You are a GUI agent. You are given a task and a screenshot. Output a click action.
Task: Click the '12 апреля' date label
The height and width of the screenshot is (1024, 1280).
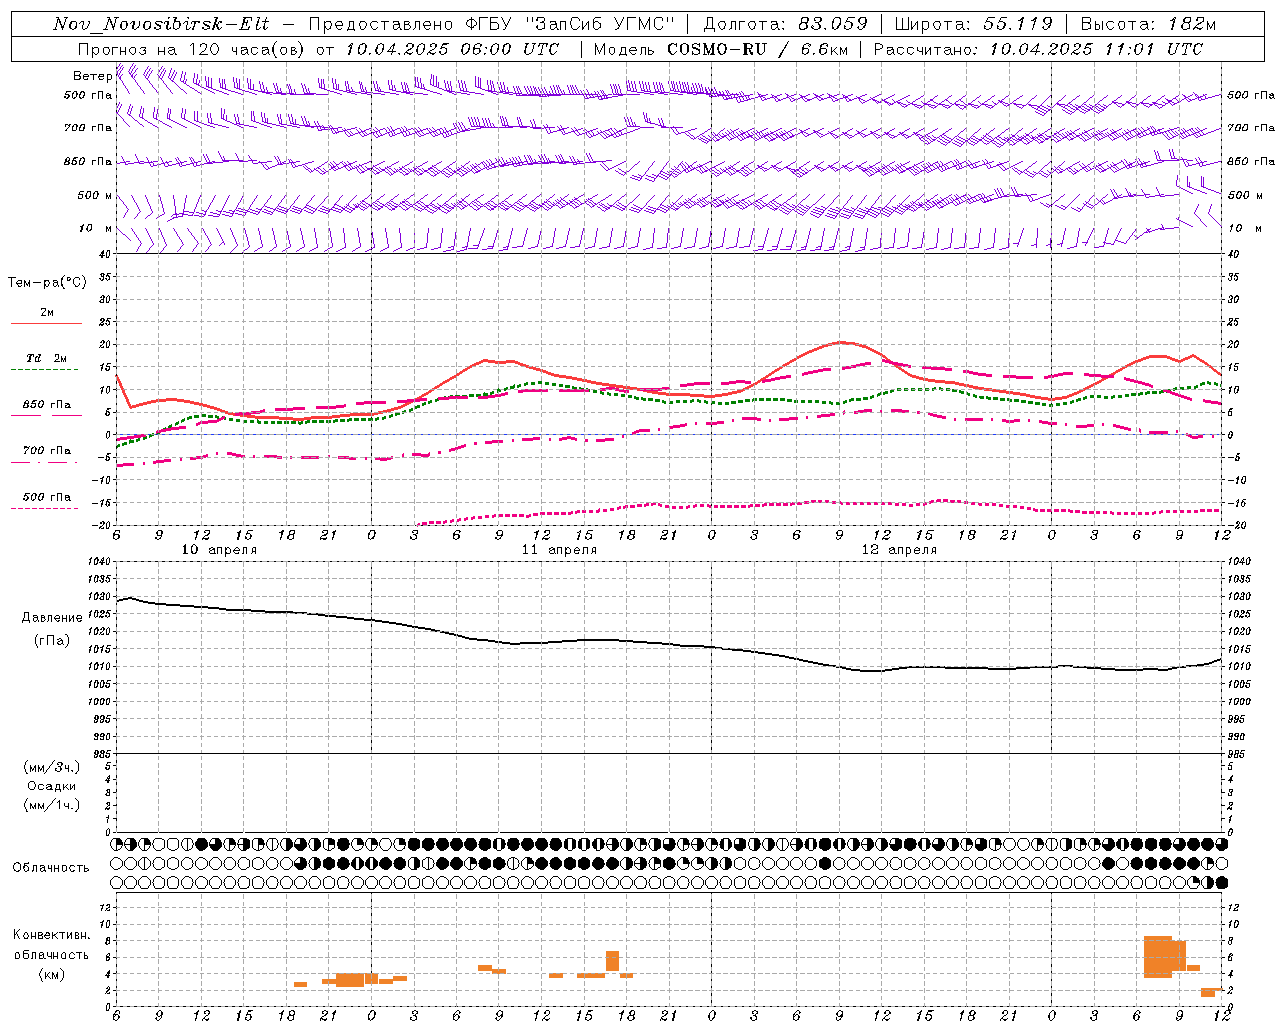(899, 550)
